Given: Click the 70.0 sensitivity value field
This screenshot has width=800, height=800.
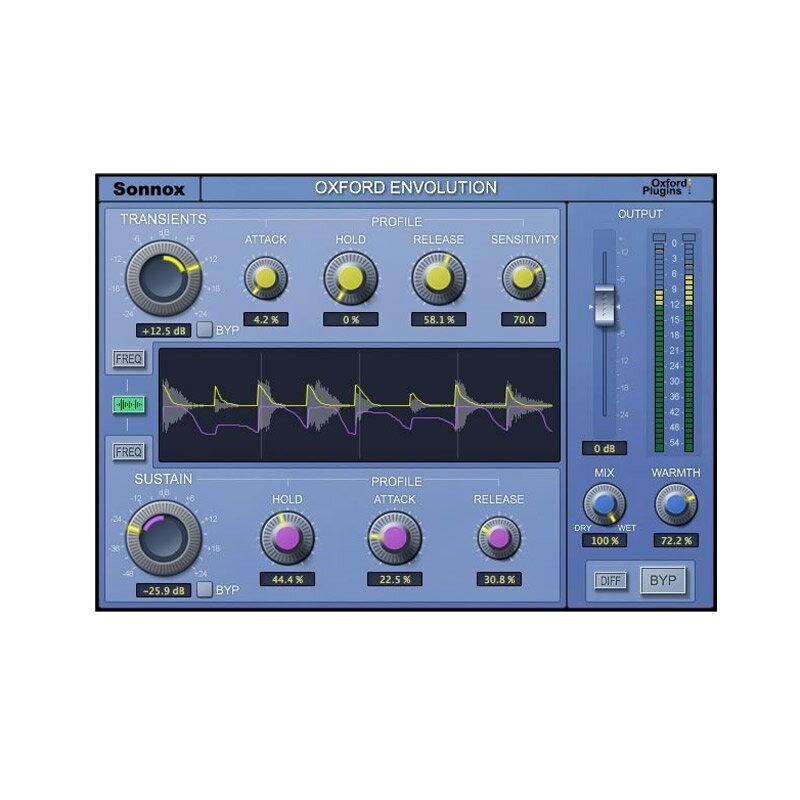Looking at the screenshot, I should [x=523, y=319].
